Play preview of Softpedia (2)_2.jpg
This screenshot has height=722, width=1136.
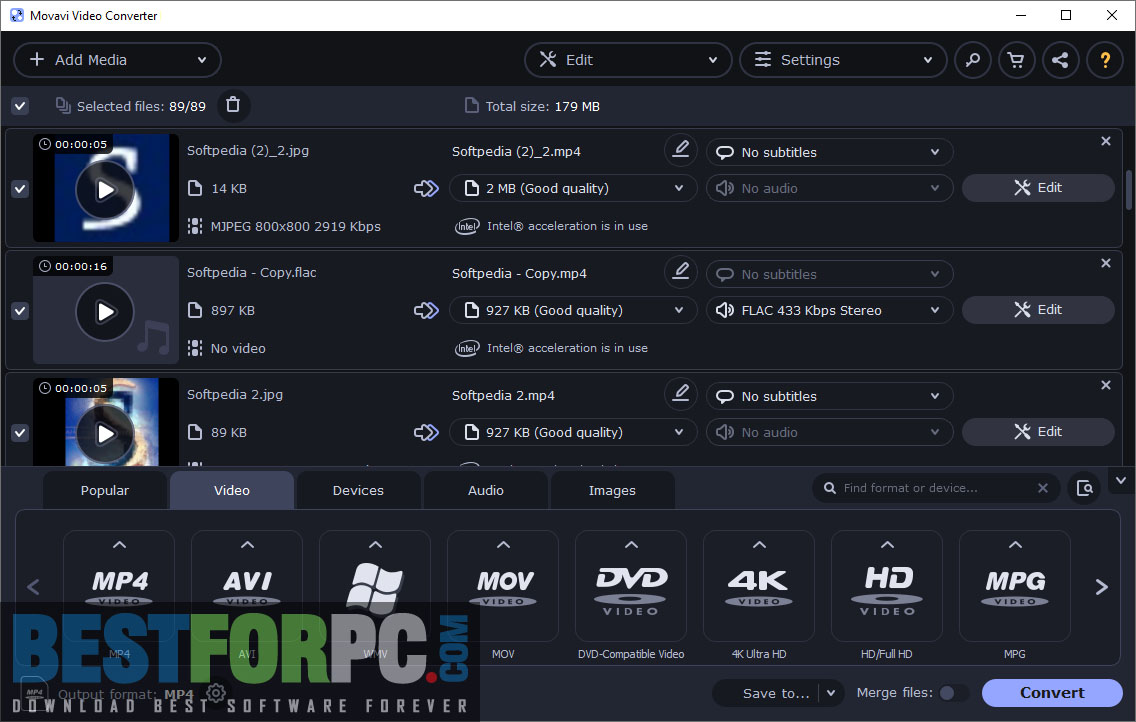[x=105, y=190]
